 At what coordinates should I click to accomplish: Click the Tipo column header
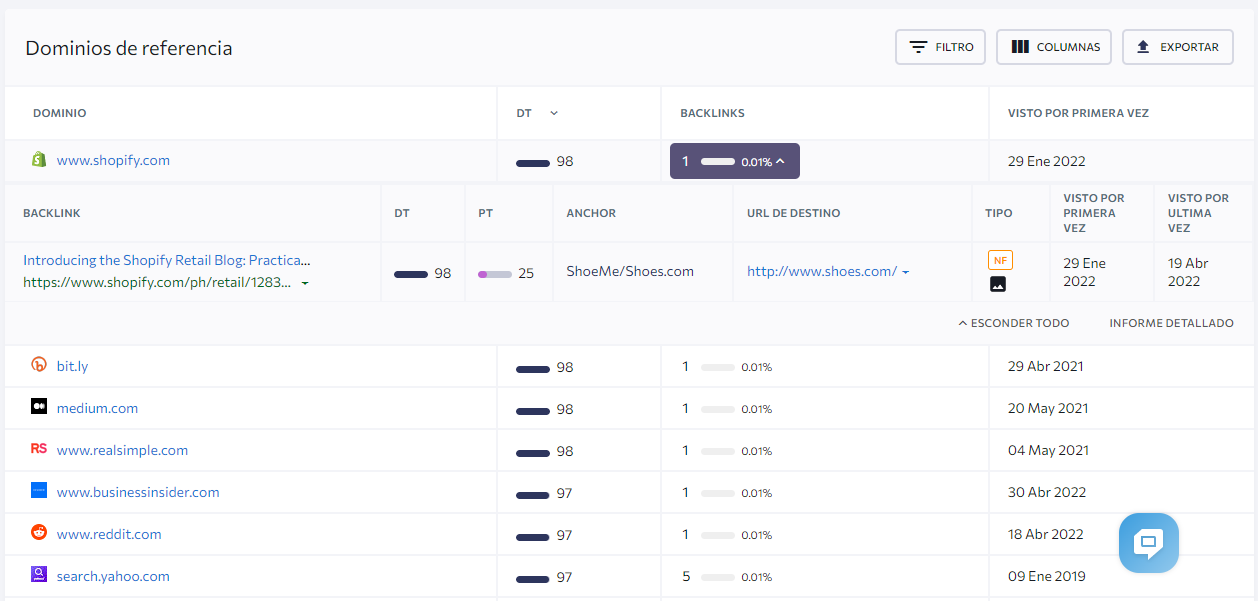[x=999, y=213]
